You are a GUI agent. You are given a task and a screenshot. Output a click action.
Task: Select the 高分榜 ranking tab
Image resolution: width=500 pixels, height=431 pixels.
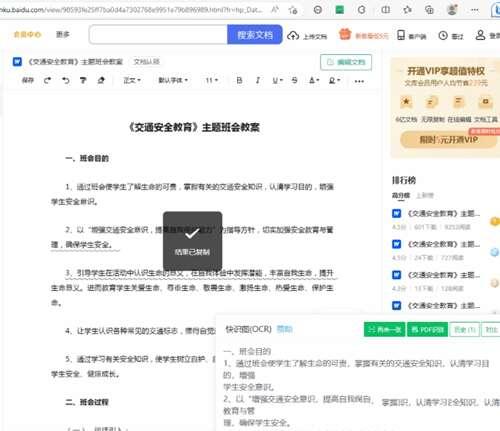pyautogui.click(x=401, y=195)
